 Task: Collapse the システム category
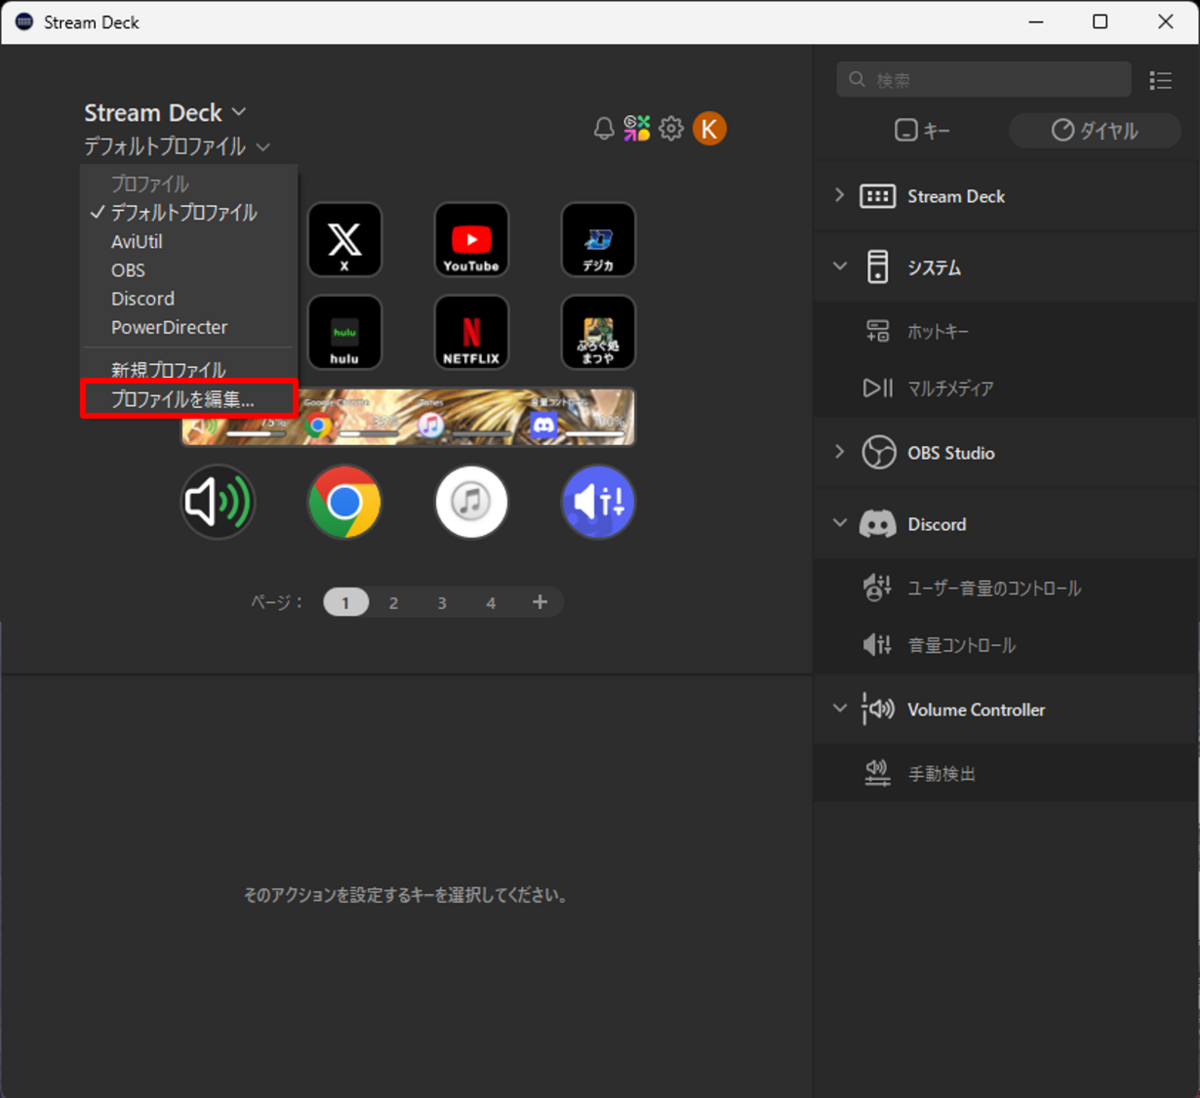[839, 266]
